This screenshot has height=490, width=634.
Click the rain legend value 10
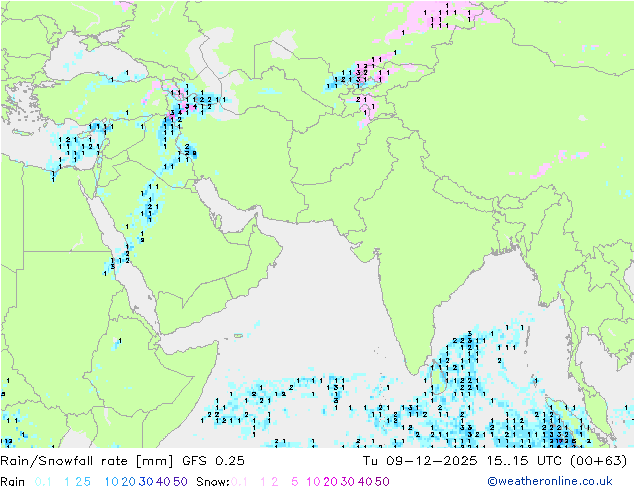click(x=112, y=482)
